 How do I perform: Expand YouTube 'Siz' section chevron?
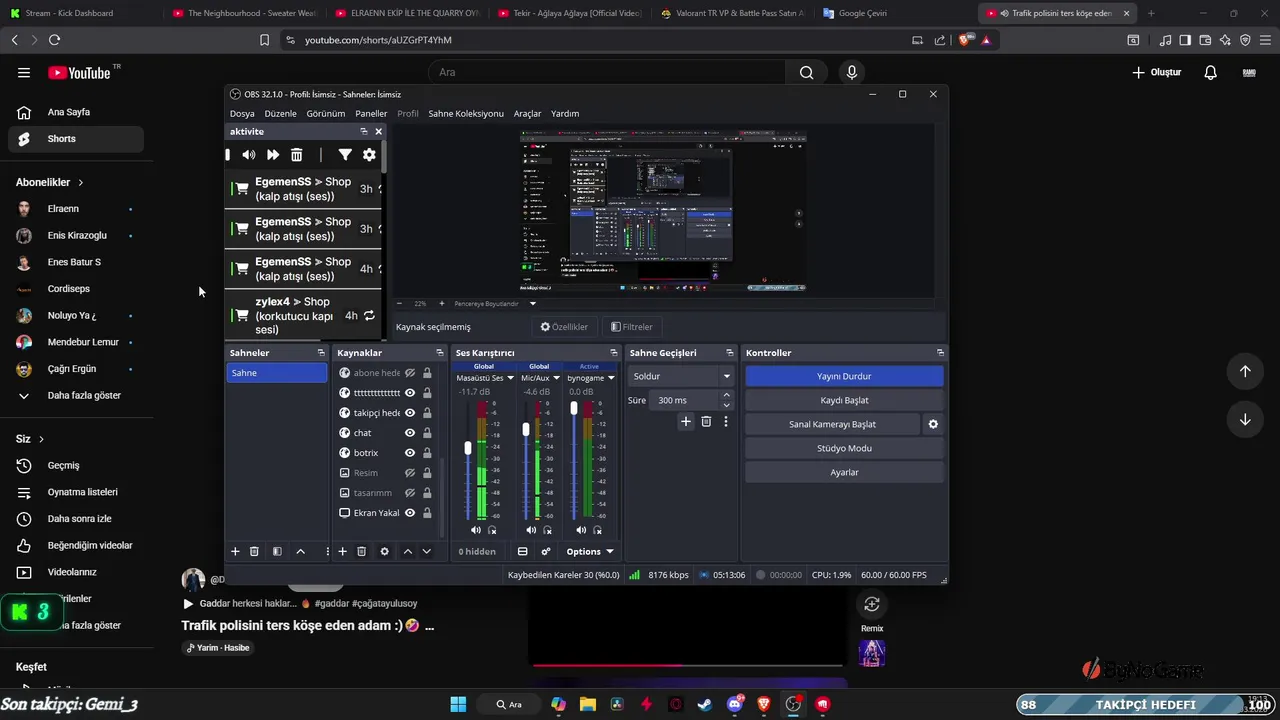tap(41, 439)
